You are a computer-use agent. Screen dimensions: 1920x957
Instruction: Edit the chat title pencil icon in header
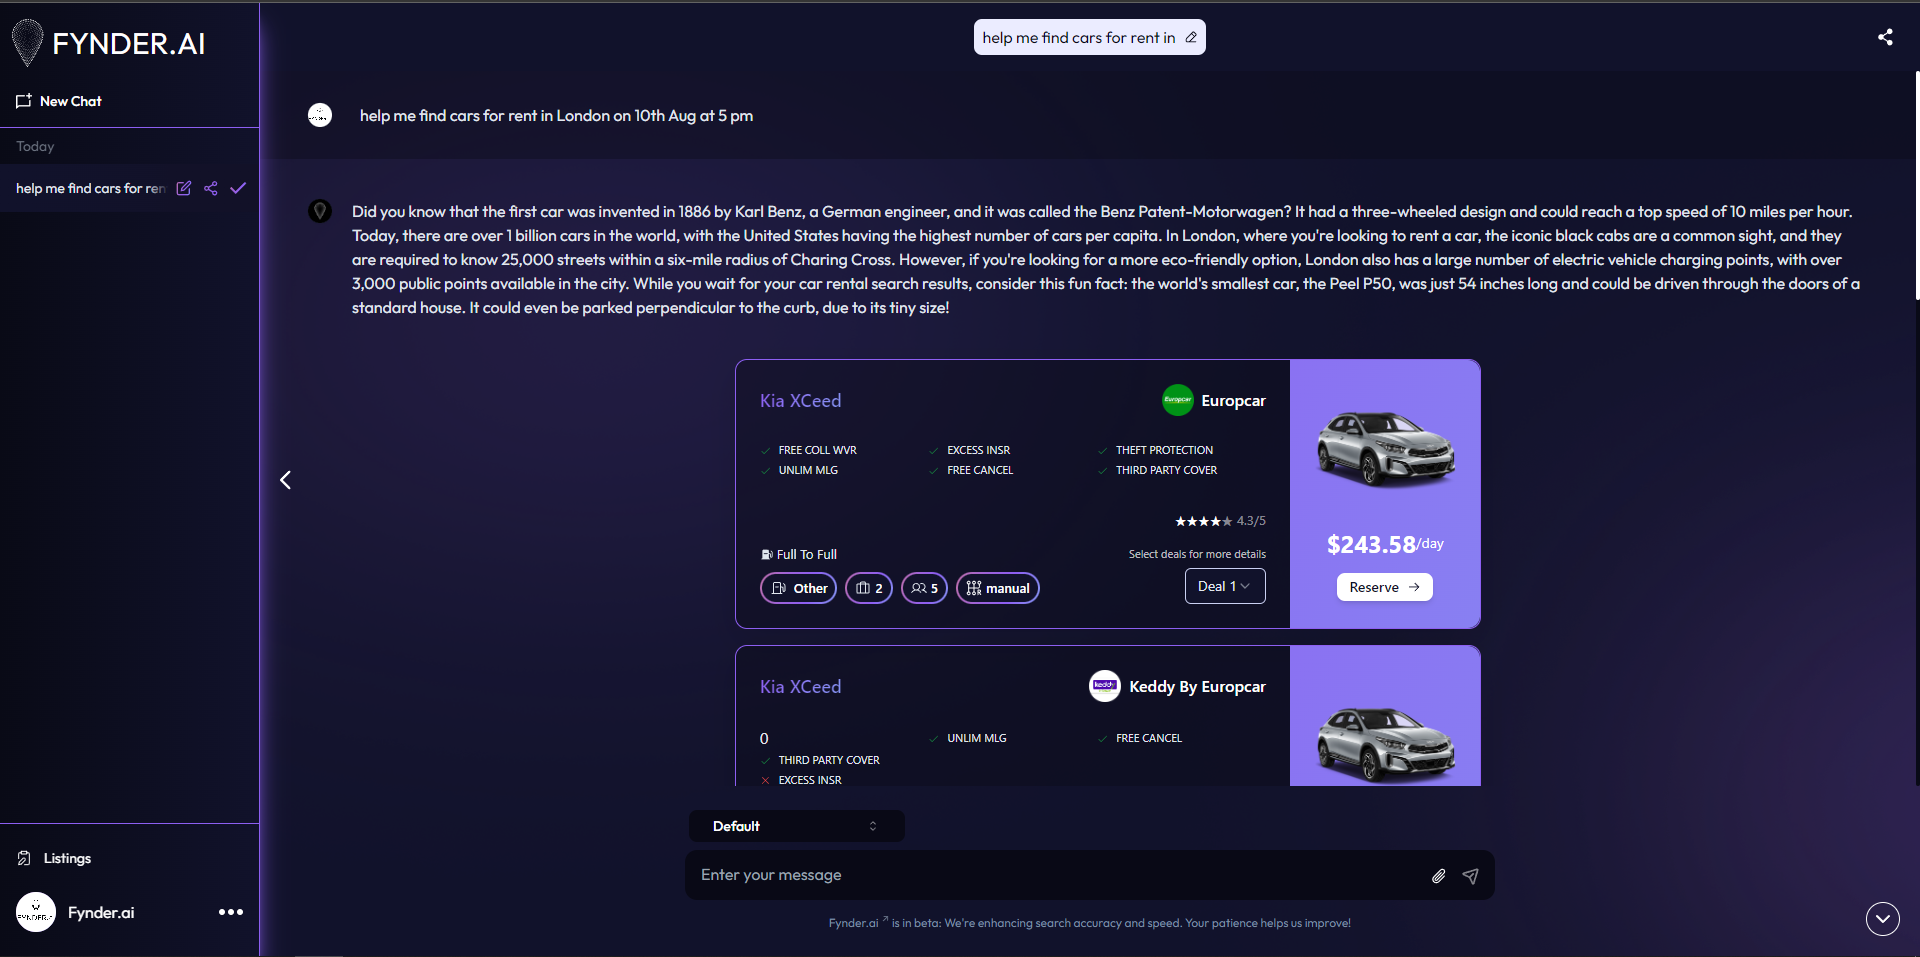tap(1191, 37)
